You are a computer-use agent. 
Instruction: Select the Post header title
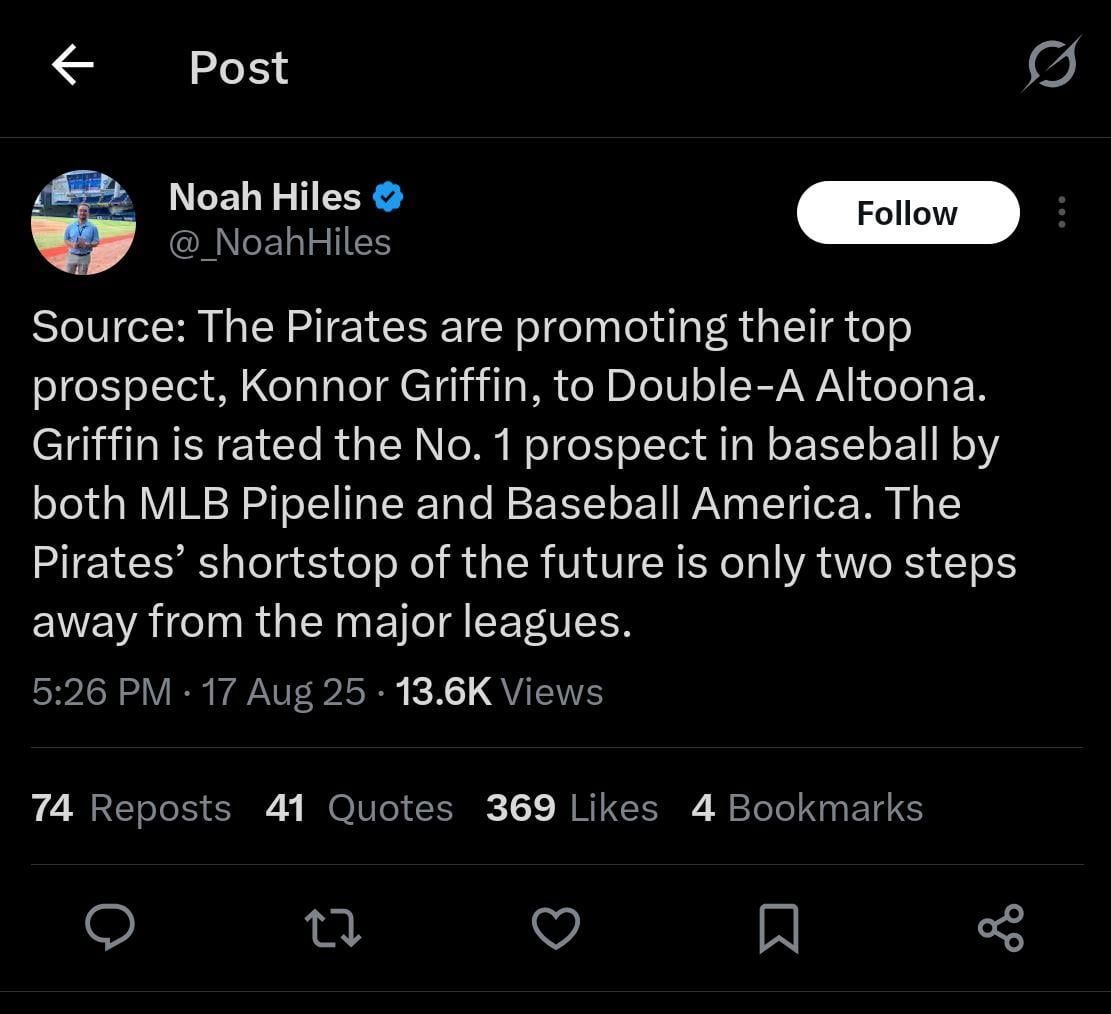[238, 66]
